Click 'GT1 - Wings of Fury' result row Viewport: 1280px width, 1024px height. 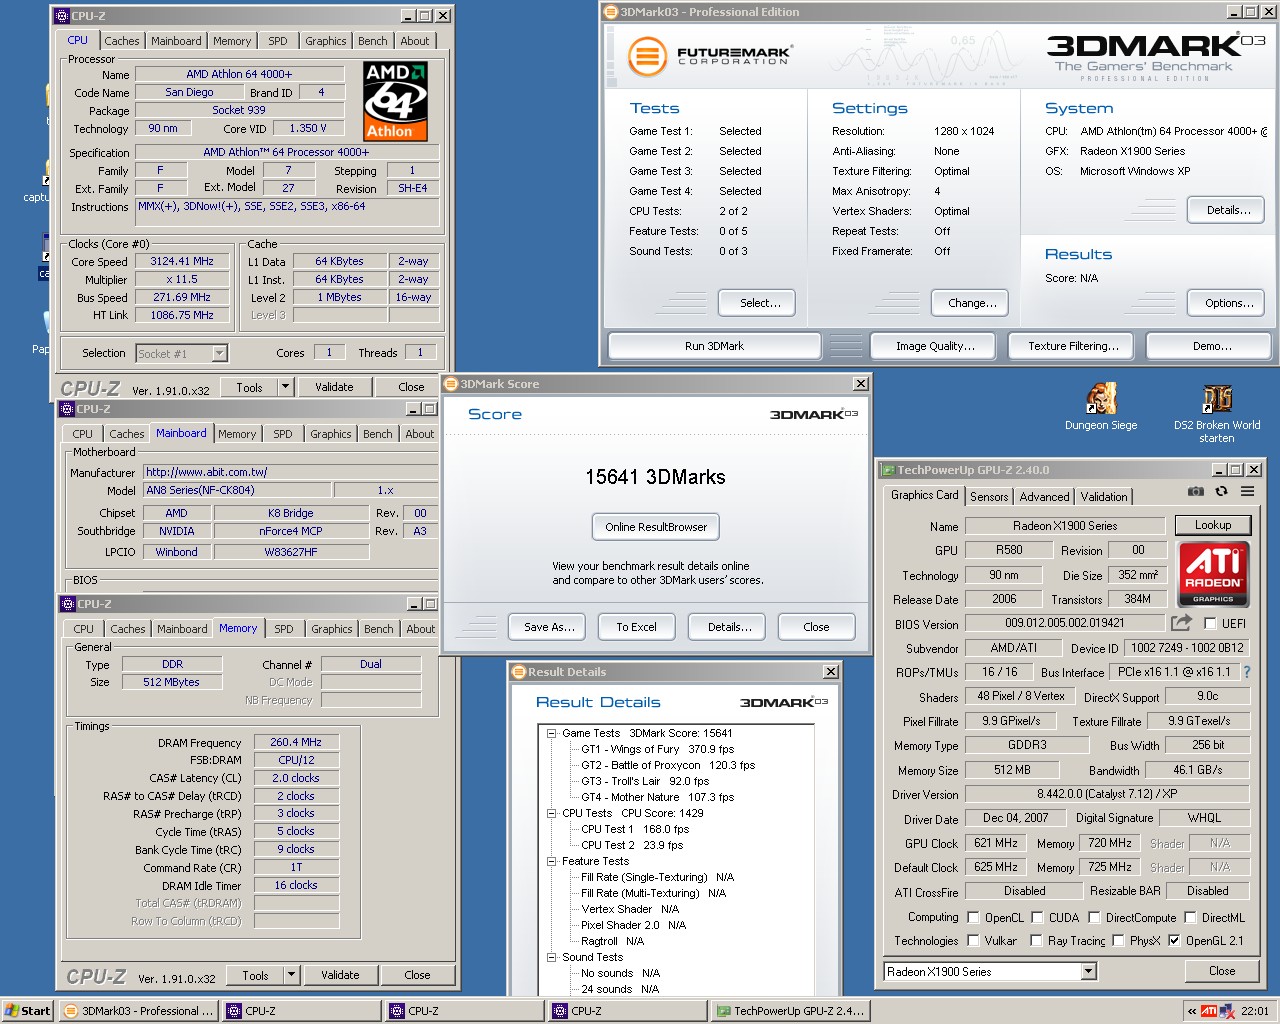click(x=657, y=749)
